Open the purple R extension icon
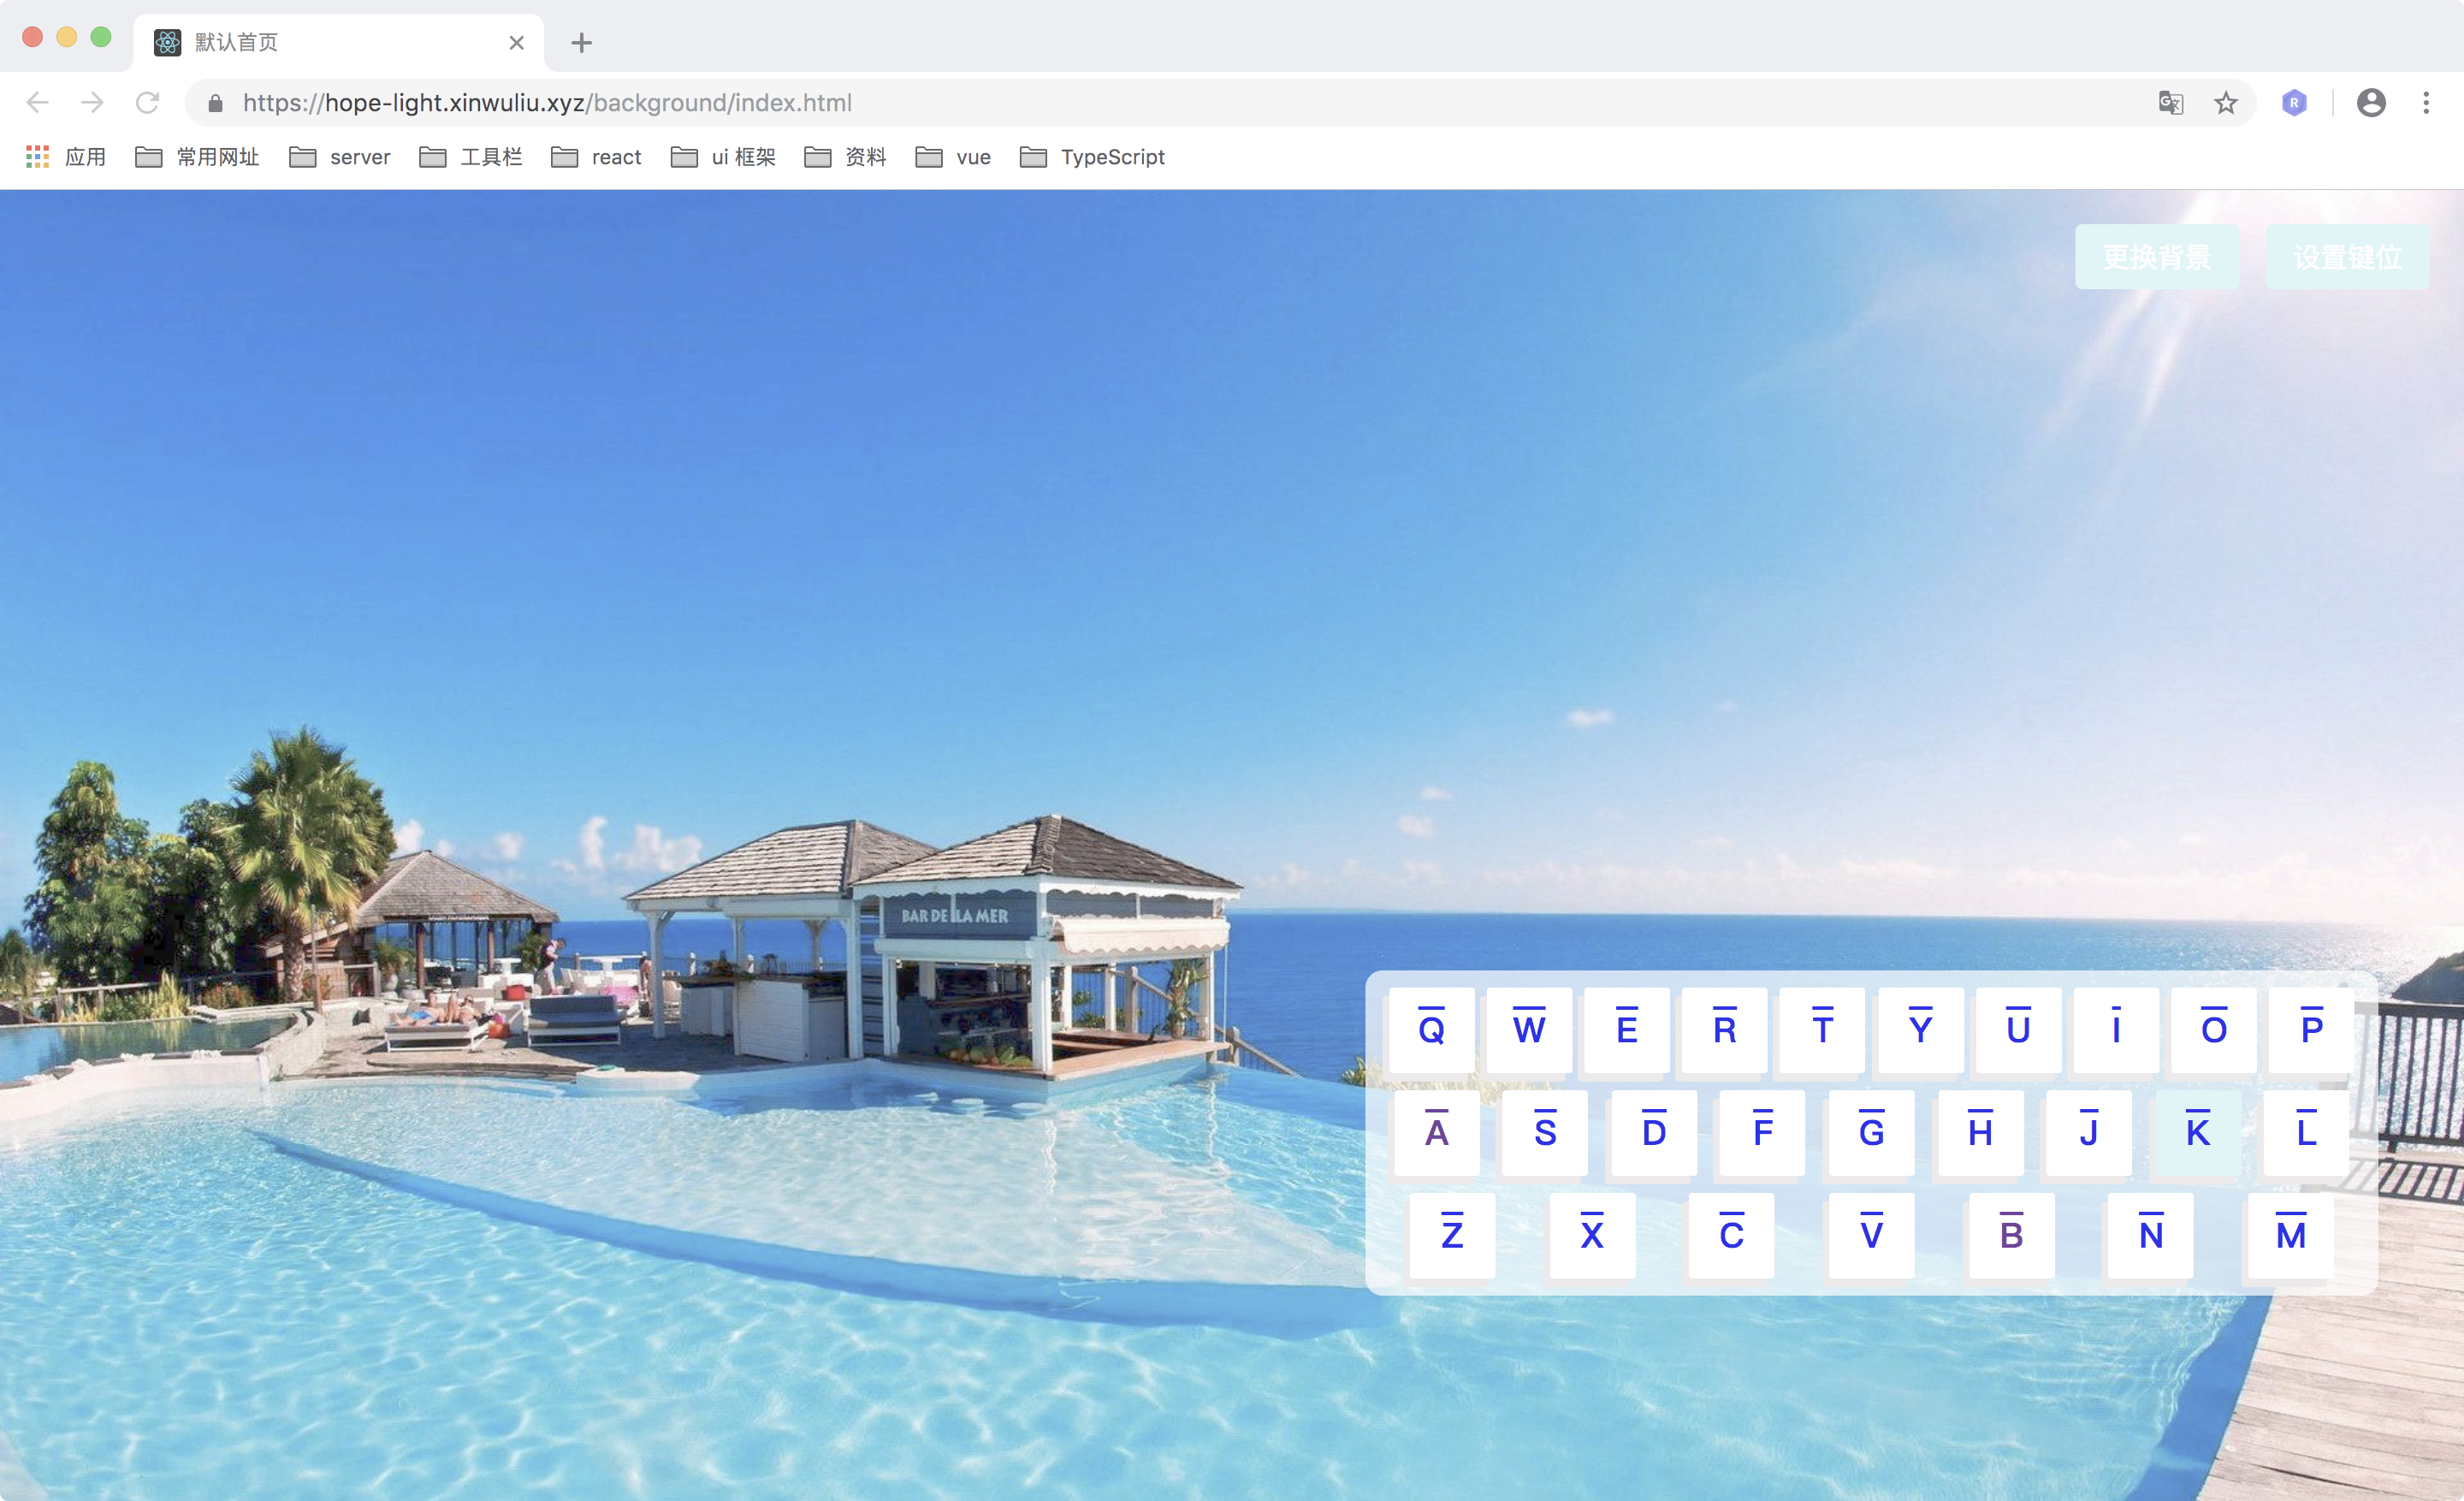The width and height of the screenshot is (2464, 1501). [x=2294, y=103]
